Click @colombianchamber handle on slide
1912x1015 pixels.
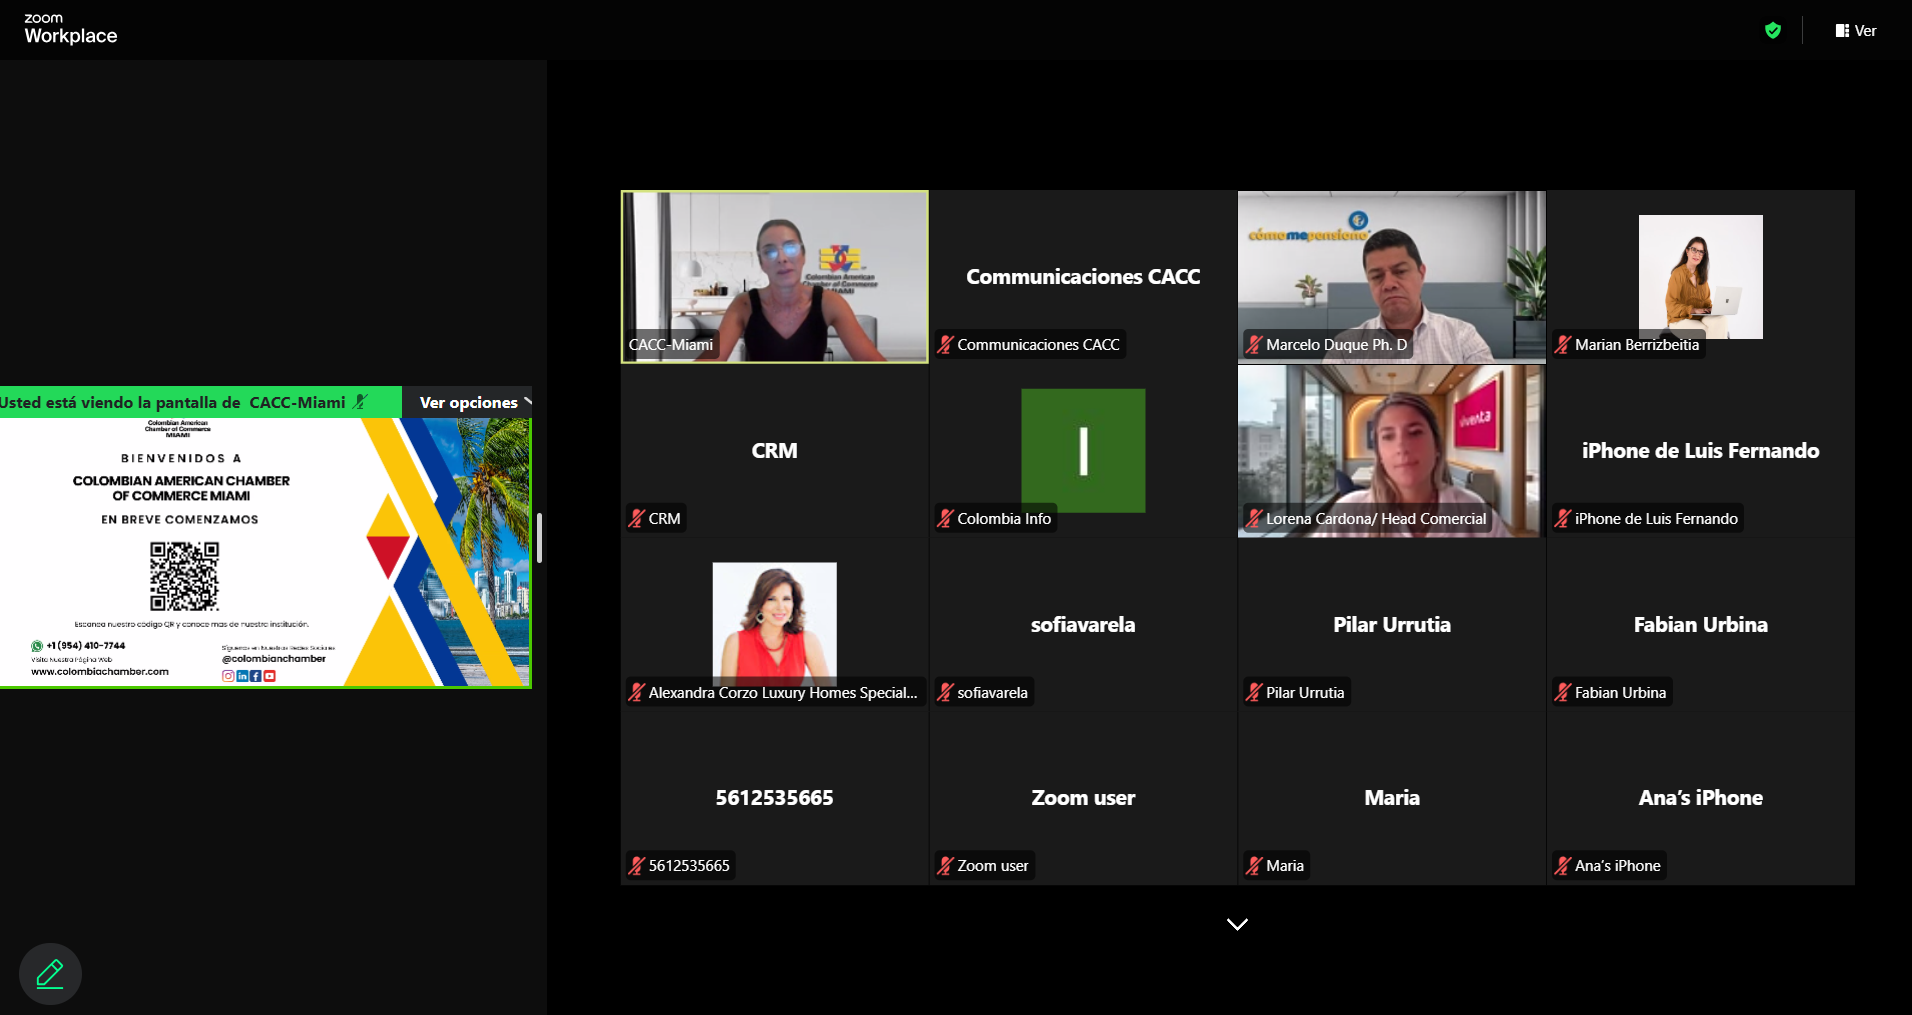tap(274, 659)
